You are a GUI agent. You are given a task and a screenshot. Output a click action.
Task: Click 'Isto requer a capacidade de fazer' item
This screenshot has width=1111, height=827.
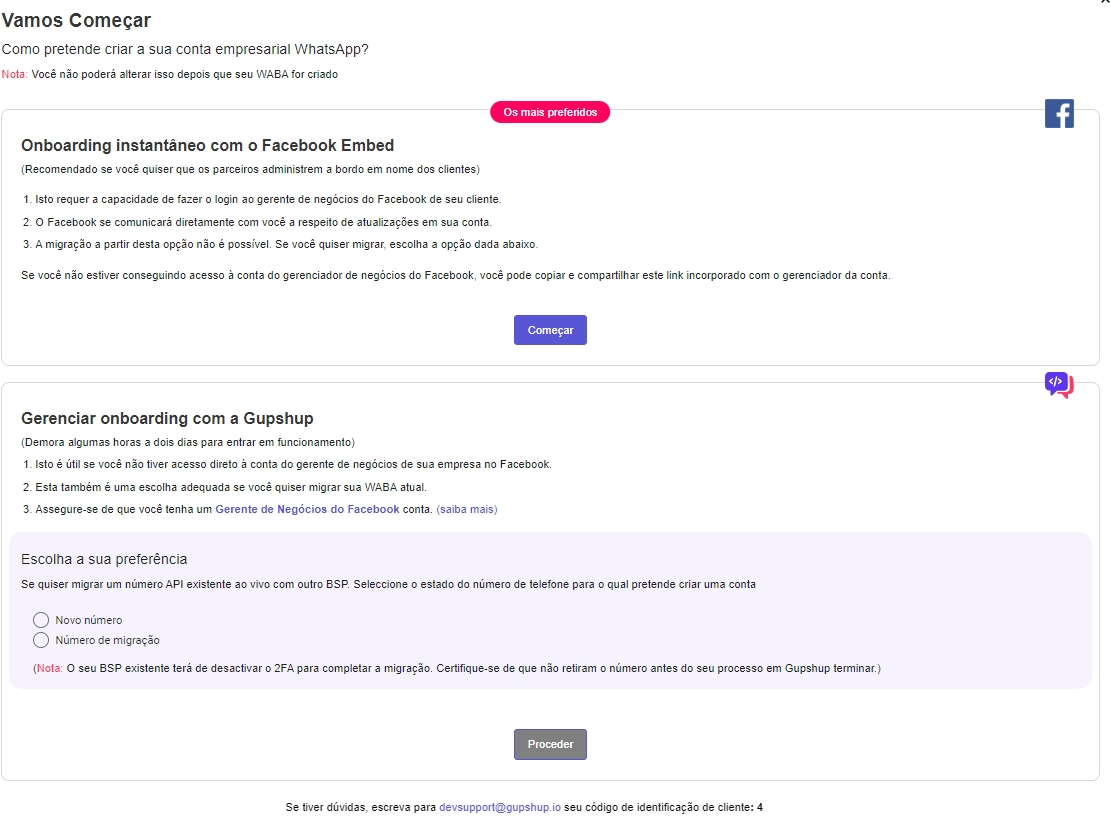(262, 200)
